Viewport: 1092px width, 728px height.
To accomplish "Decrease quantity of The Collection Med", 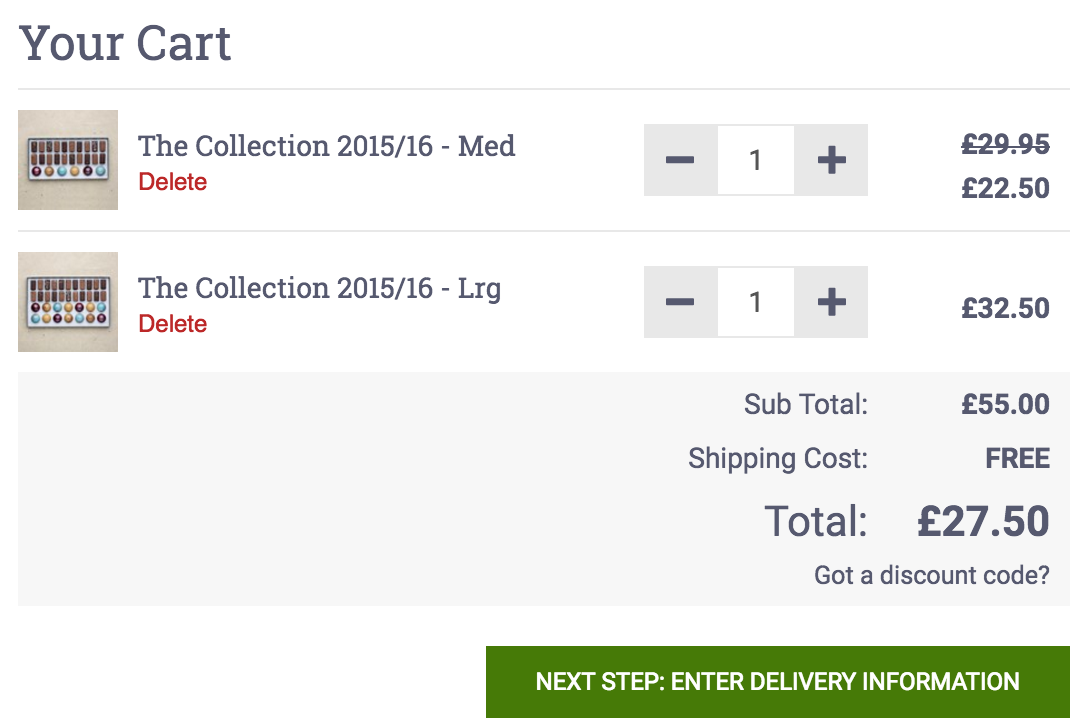I will point(680,160).
